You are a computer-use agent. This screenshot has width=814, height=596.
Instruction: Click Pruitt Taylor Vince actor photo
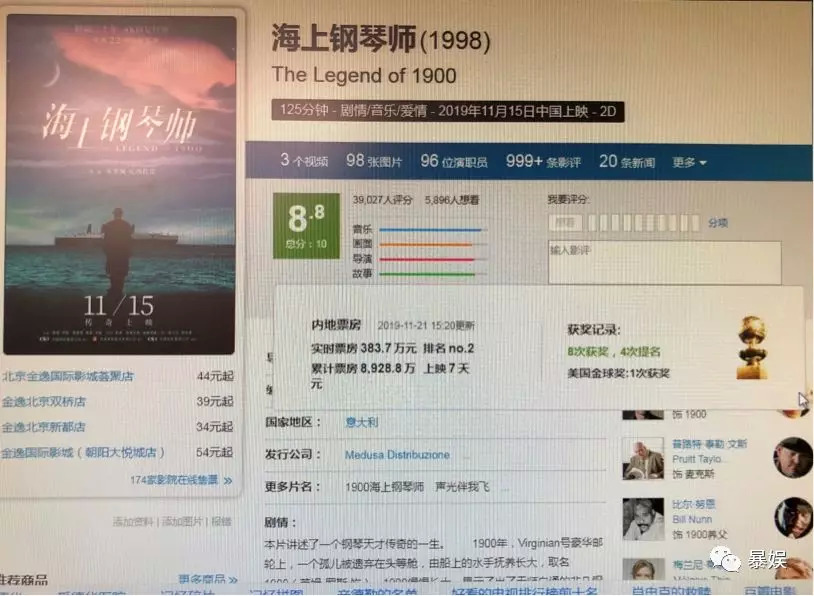(643, 458)
